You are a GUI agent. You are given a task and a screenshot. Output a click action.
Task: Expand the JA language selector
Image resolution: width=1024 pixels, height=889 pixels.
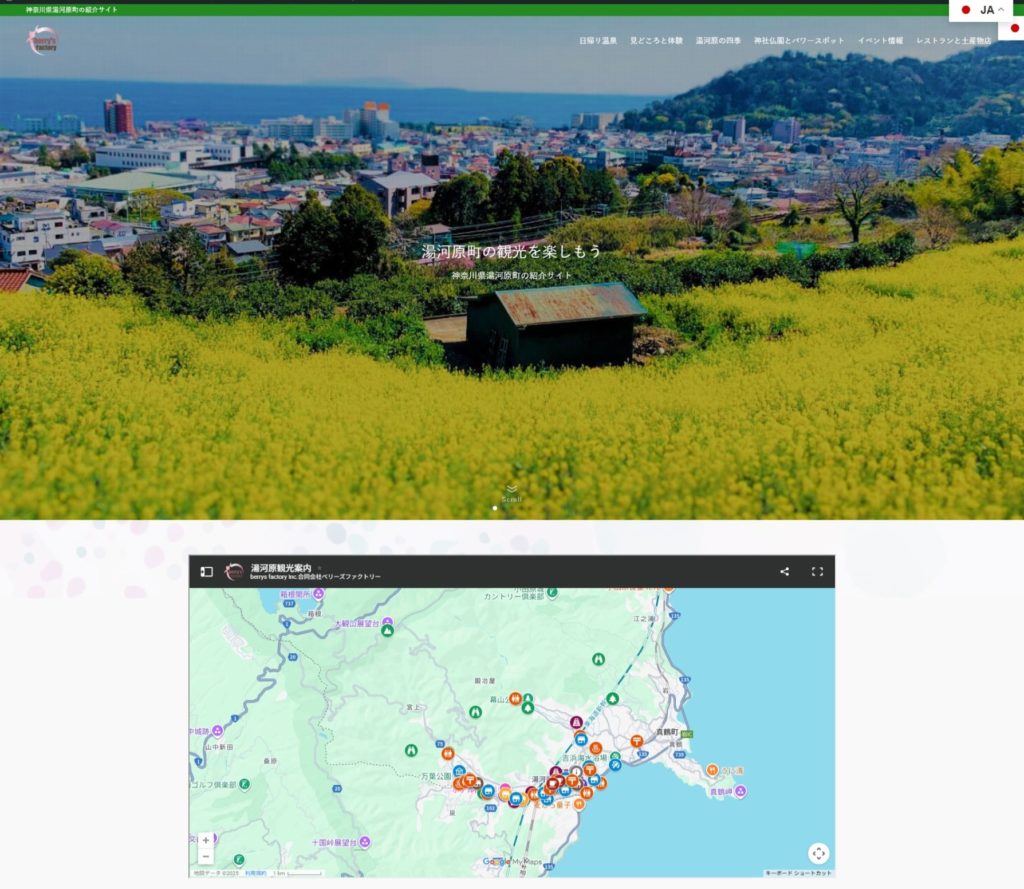click(985, 10)
